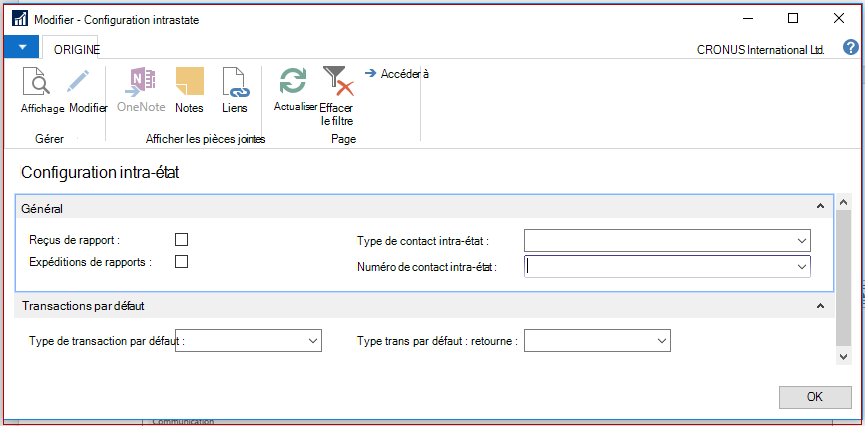The image size is (865, 426).
Task: Enable the Reçus de rapport checkbox
Action: [x=181, y=239]
